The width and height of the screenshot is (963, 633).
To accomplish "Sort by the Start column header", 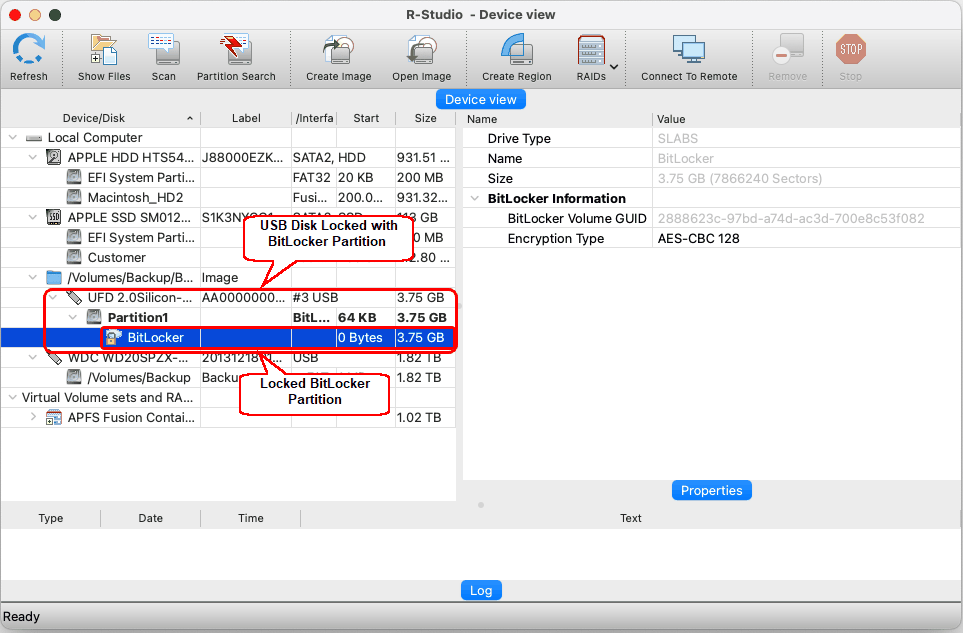I will coord(366,118).
